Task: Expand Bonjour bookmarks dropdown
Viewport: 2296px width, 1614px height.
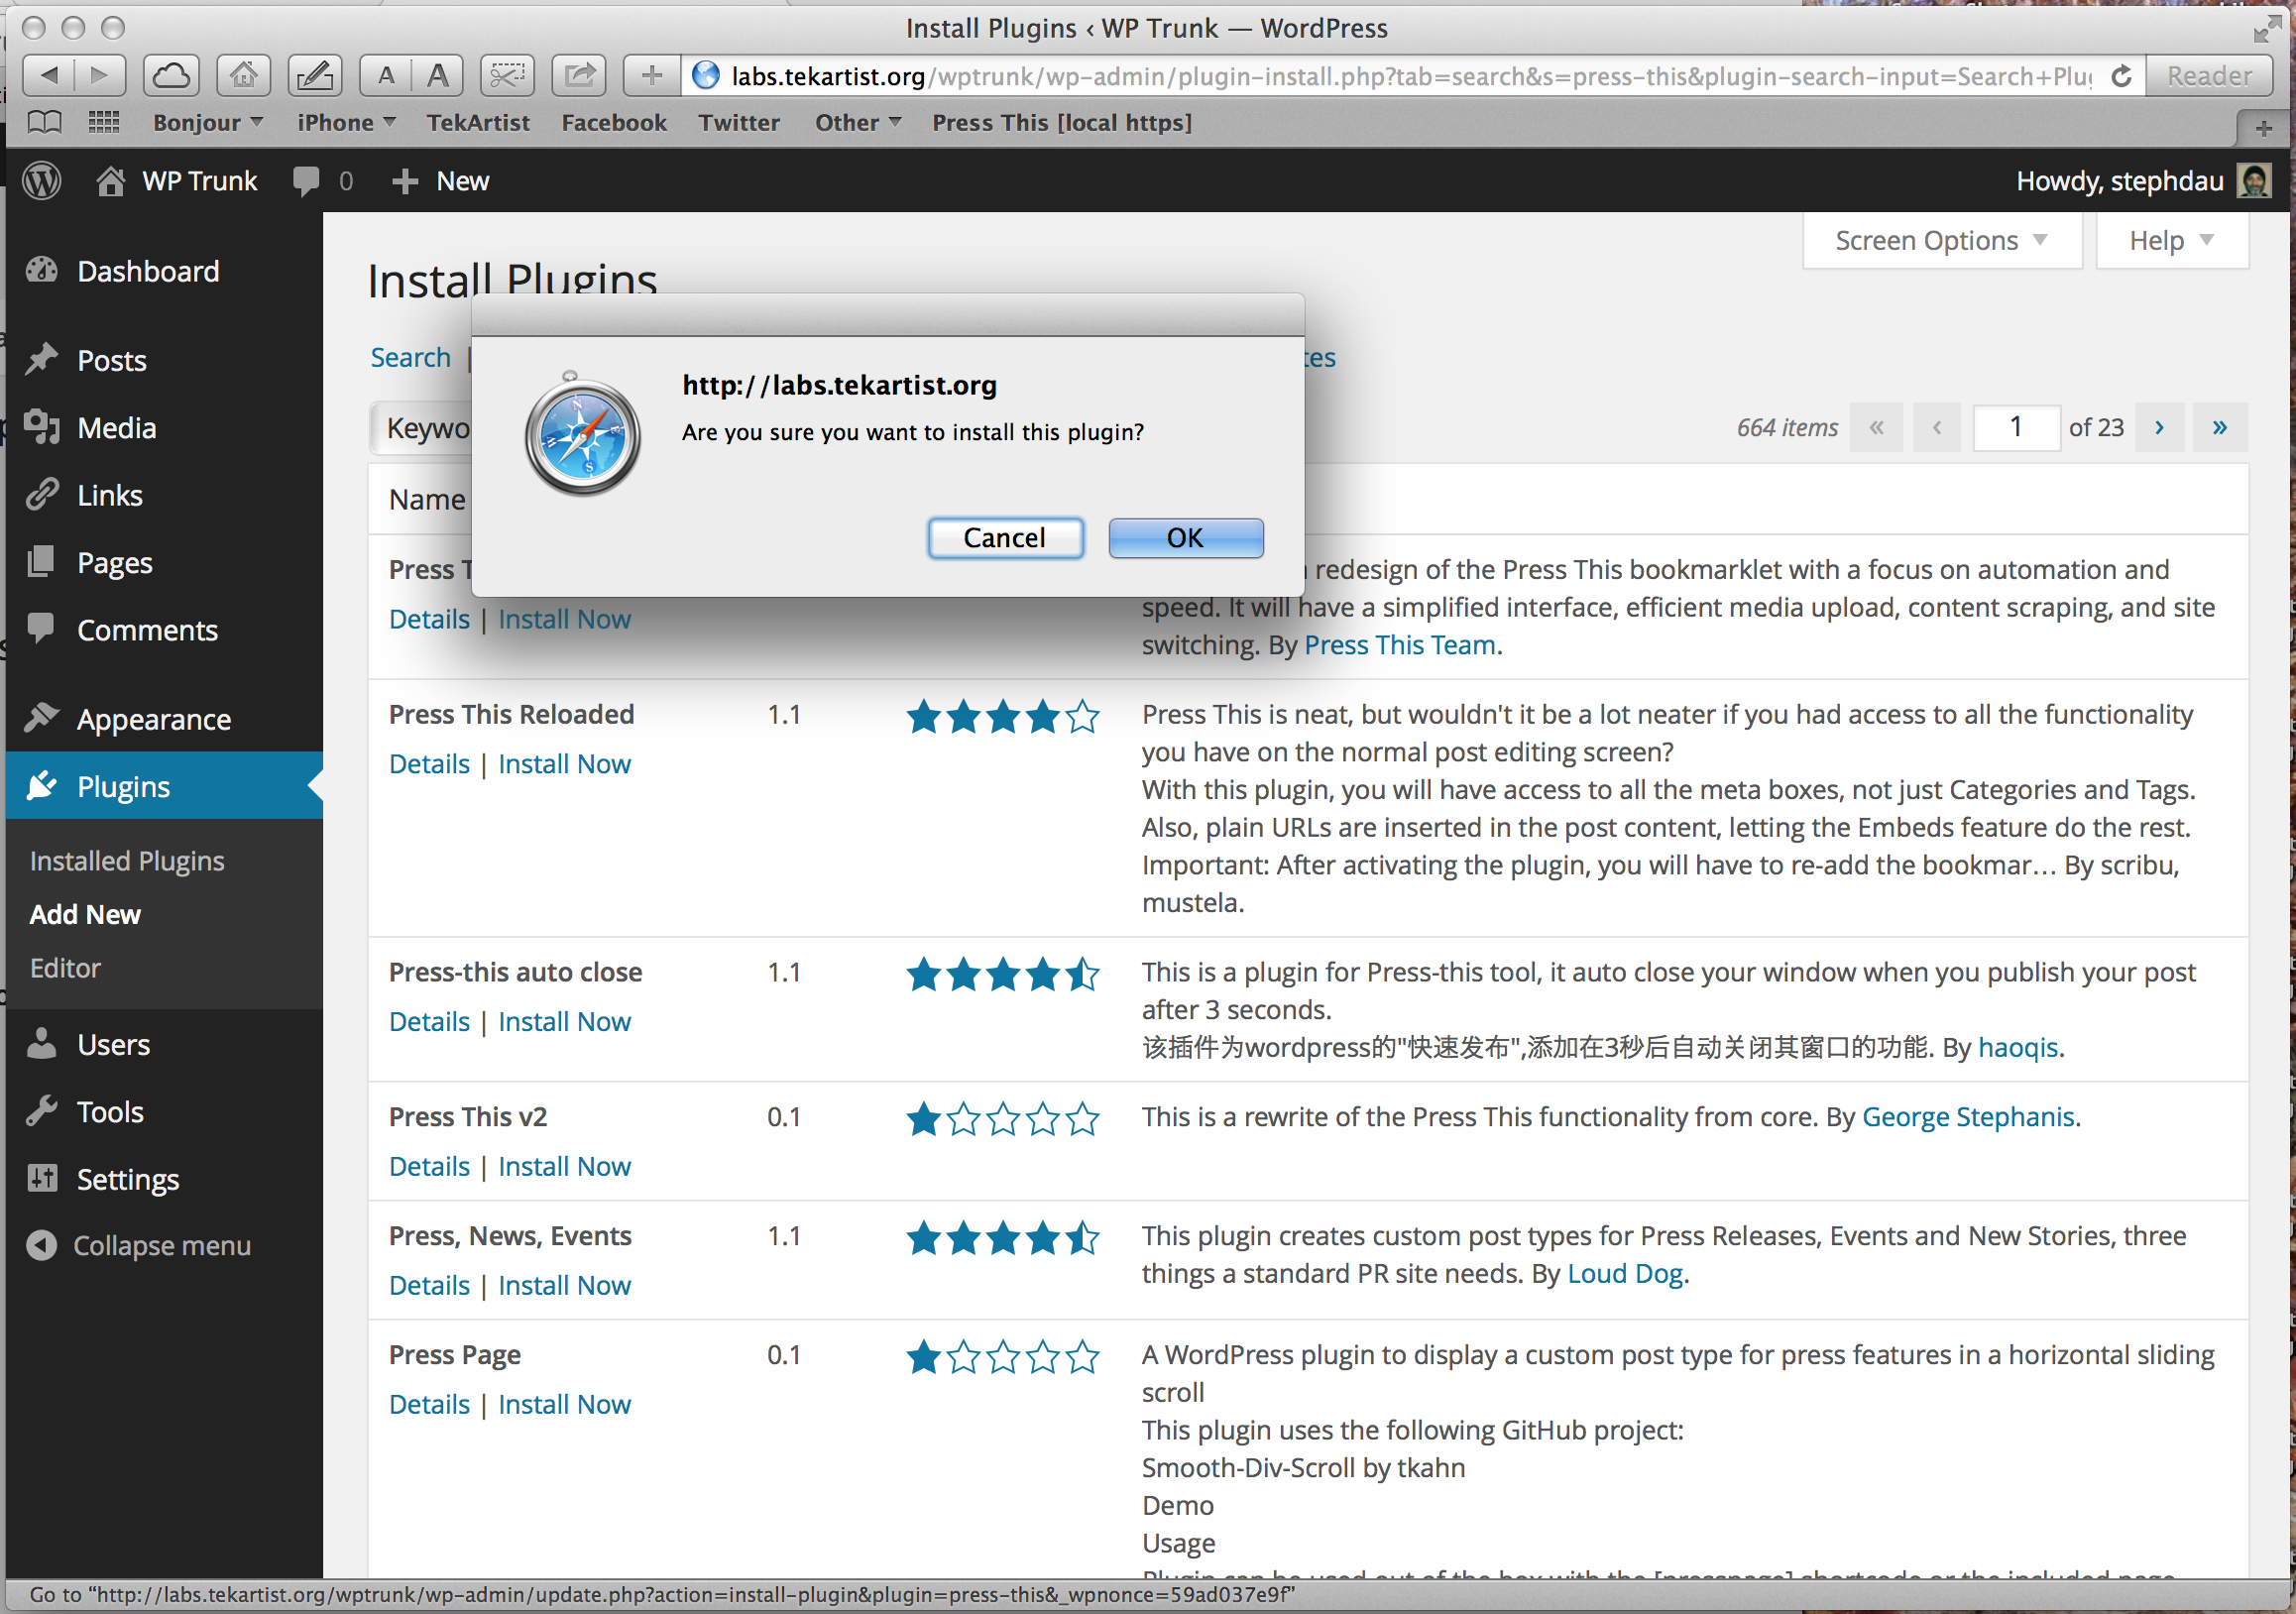Action: click(208, 122)
